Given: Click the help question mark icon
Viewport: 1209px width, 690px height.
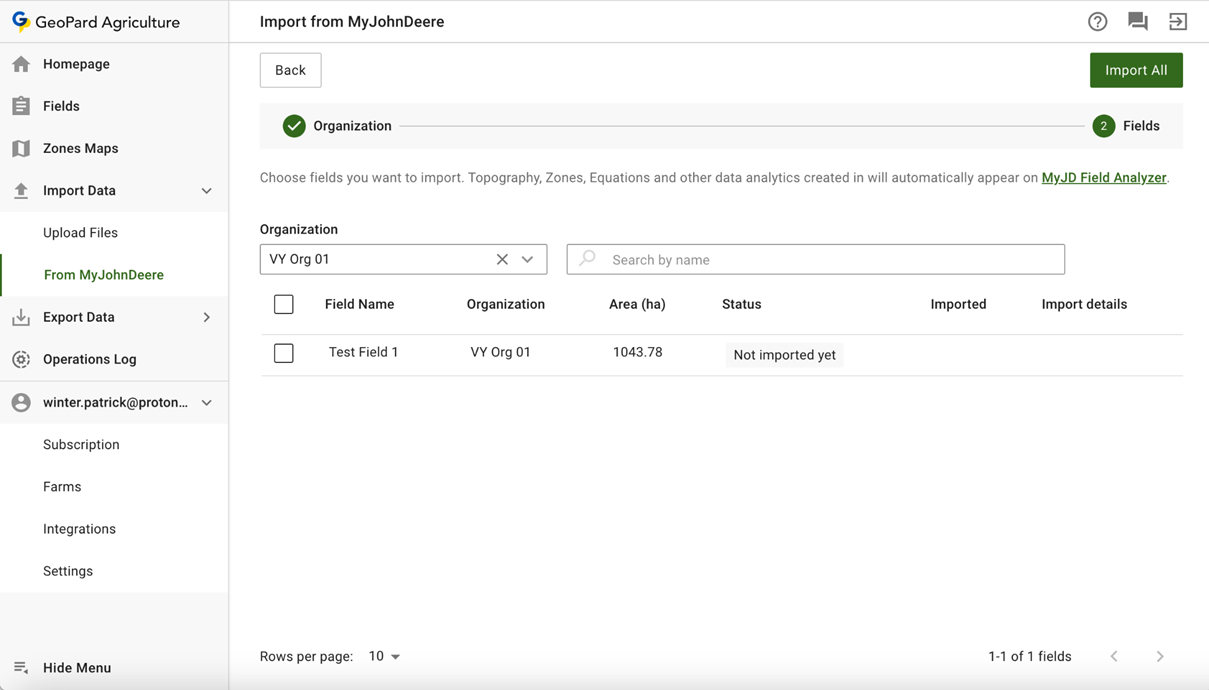Looking at the screenshot, I should coord(1097,21).
